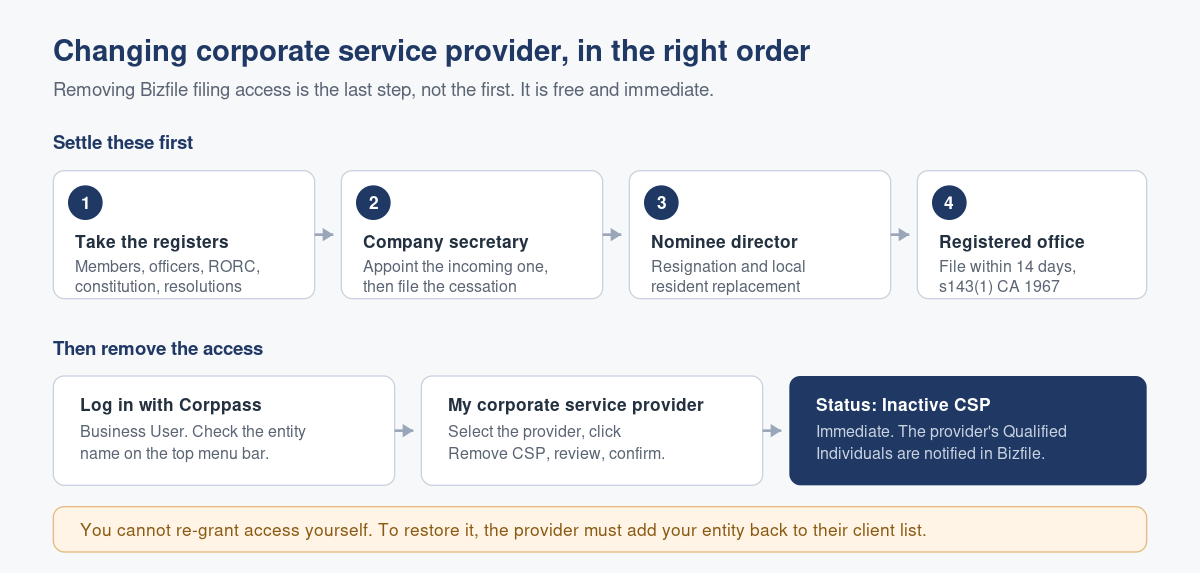
Task: Select the Registered office heading
Action: 1012,242
